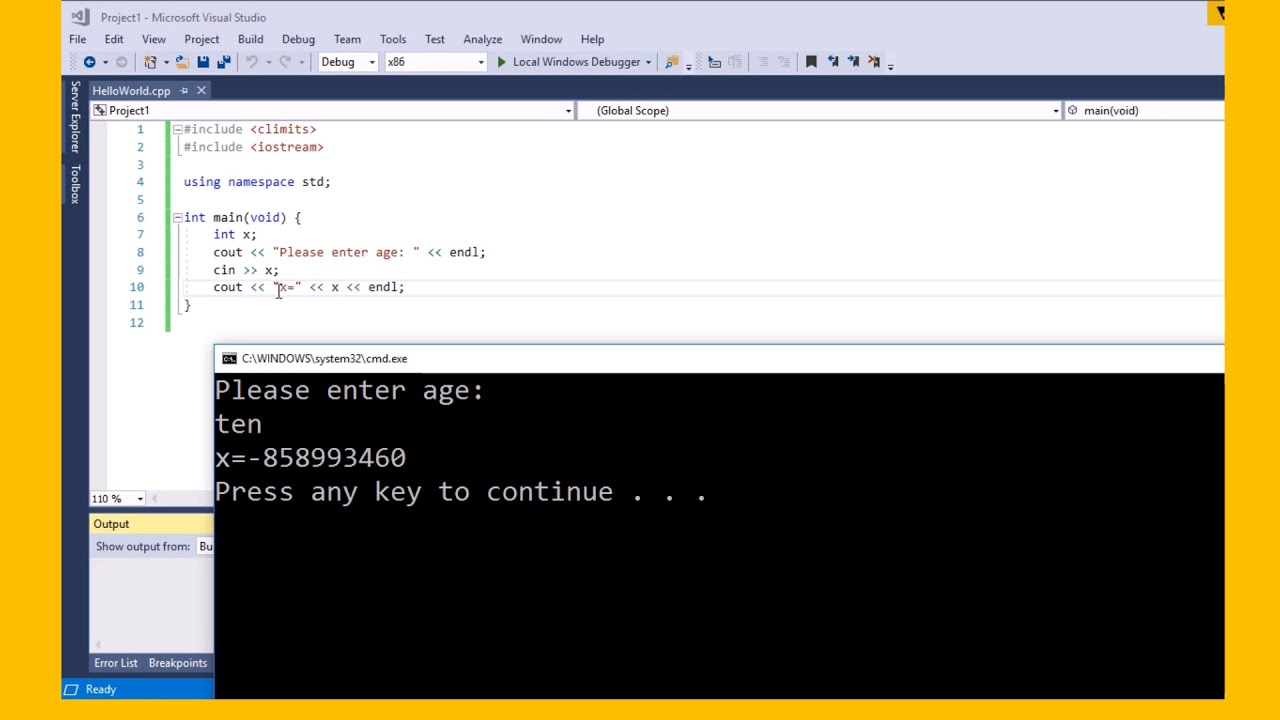Click the 'x=-858993460' console output line
This screenshot has width=1280, height=720.
310,458
